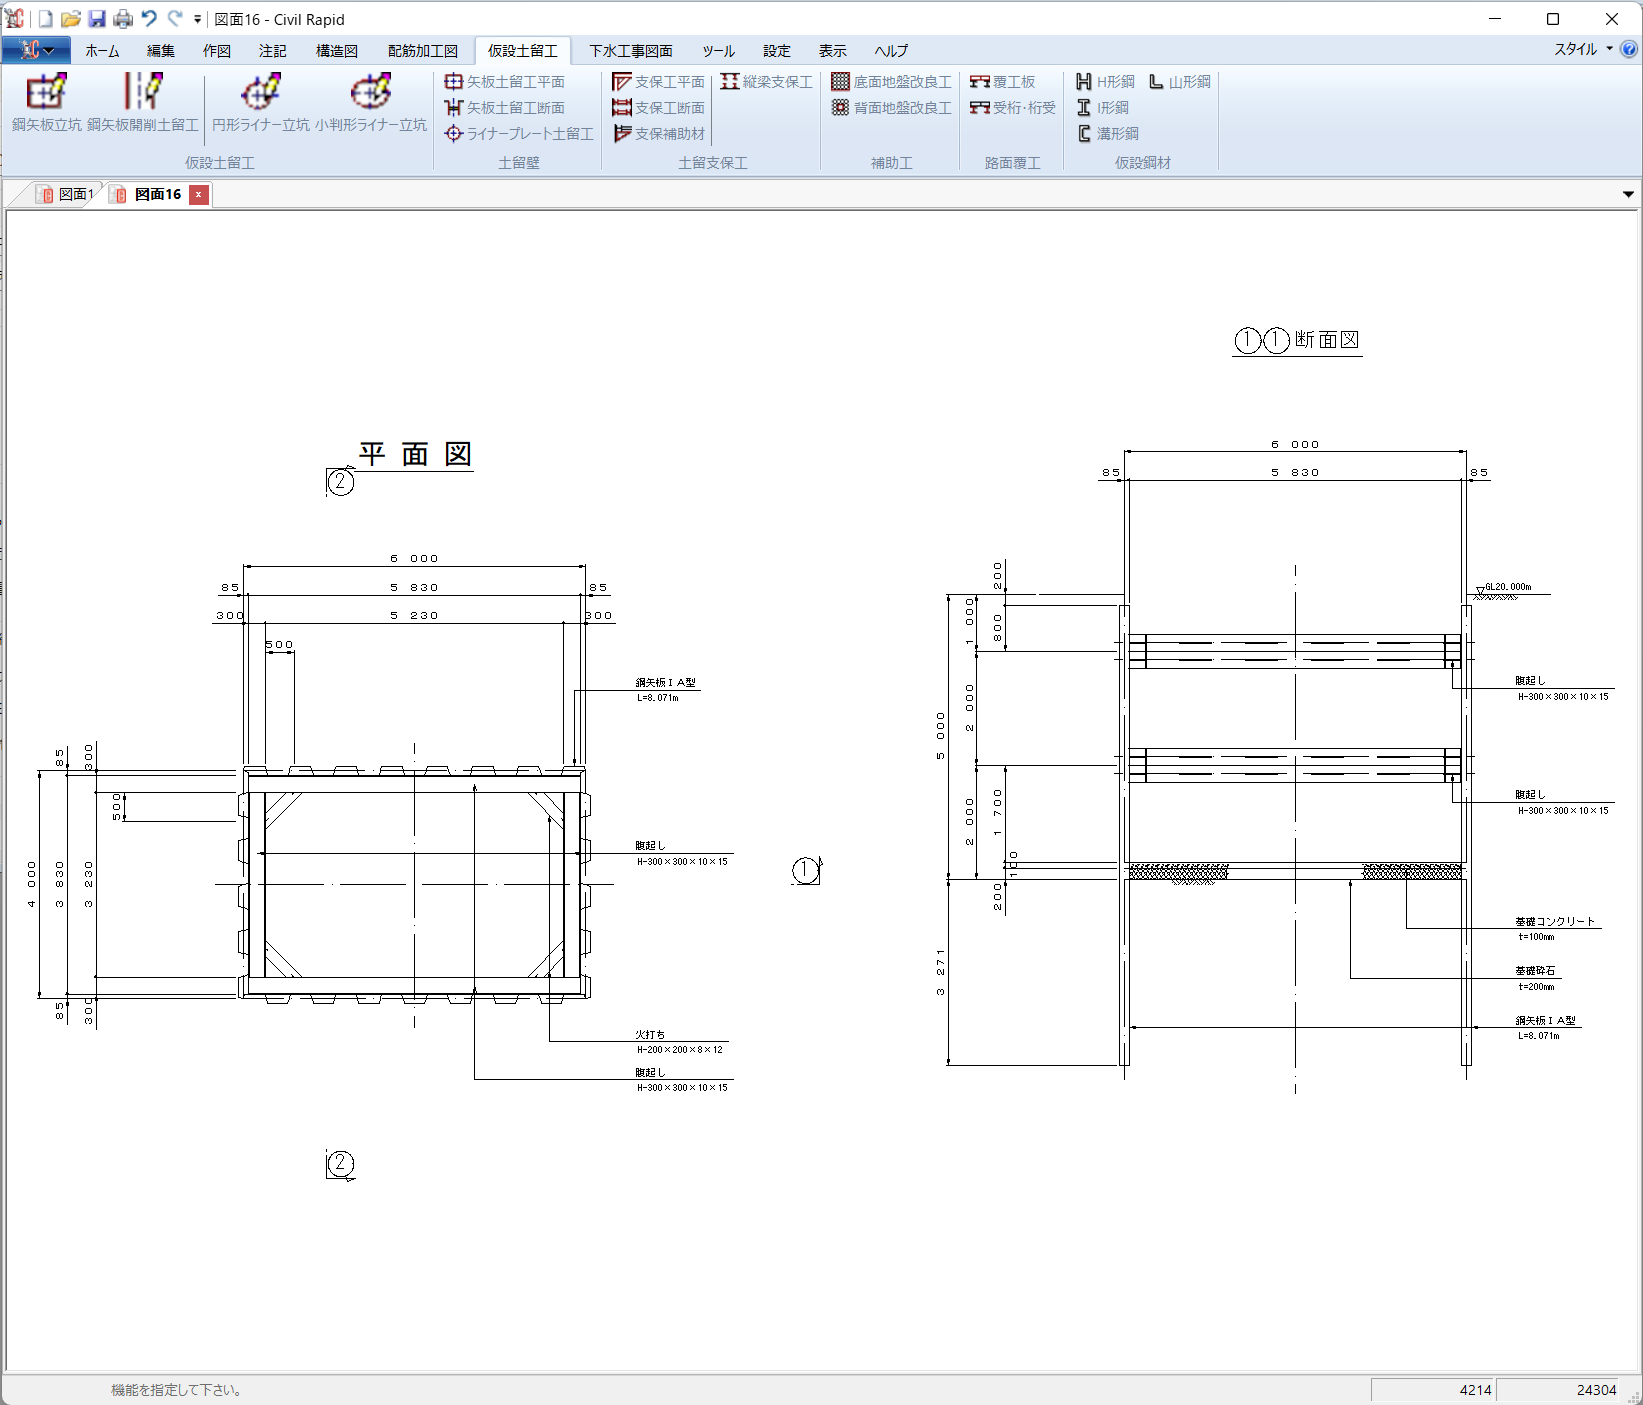Click the 覆工板 tool
The height and width of the screenshot is (1405, 1643).
click(1003, 82)
